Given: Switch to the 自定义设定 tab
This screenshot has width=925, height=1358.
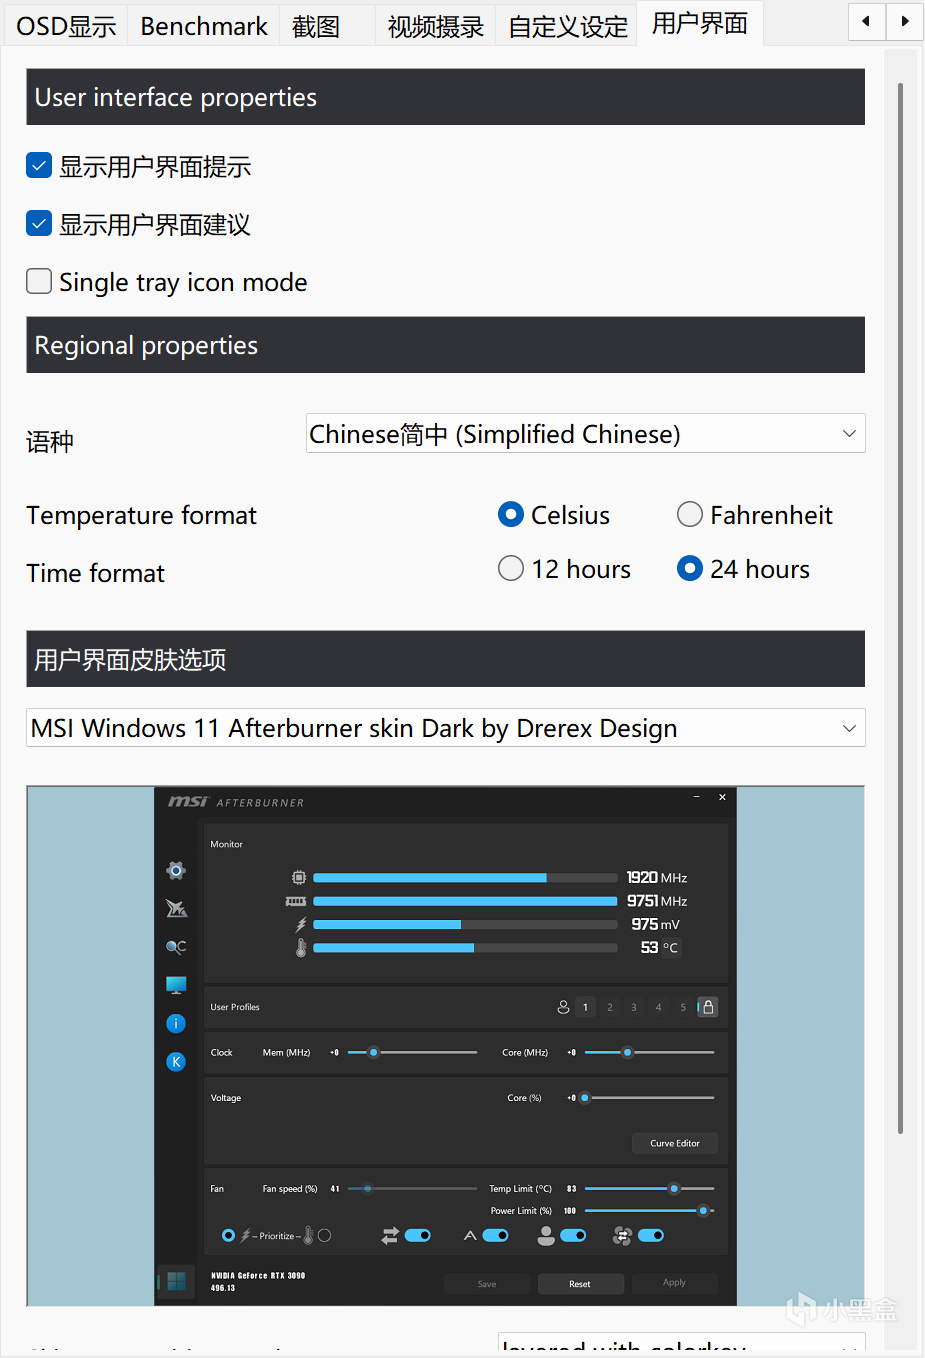Looking at the screenshot, I should click(568, 26).
